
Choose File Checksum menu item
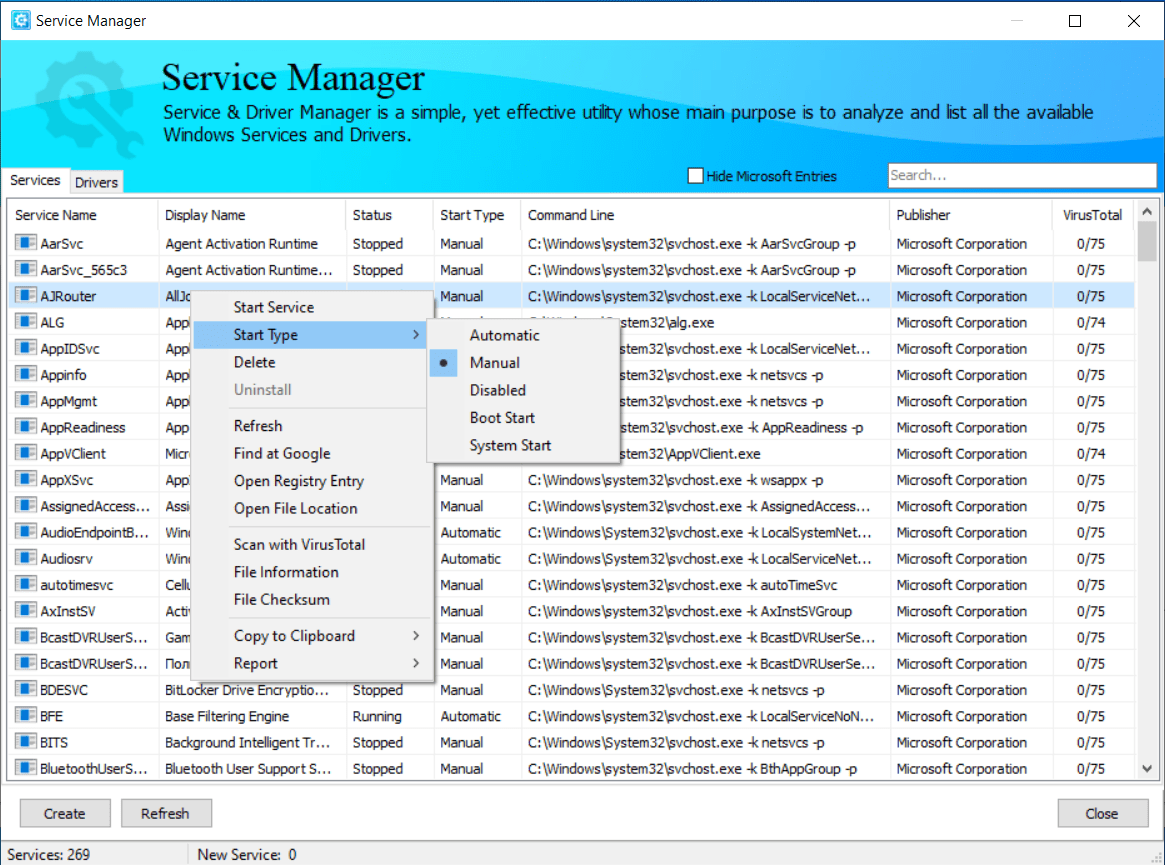[311, 600]
